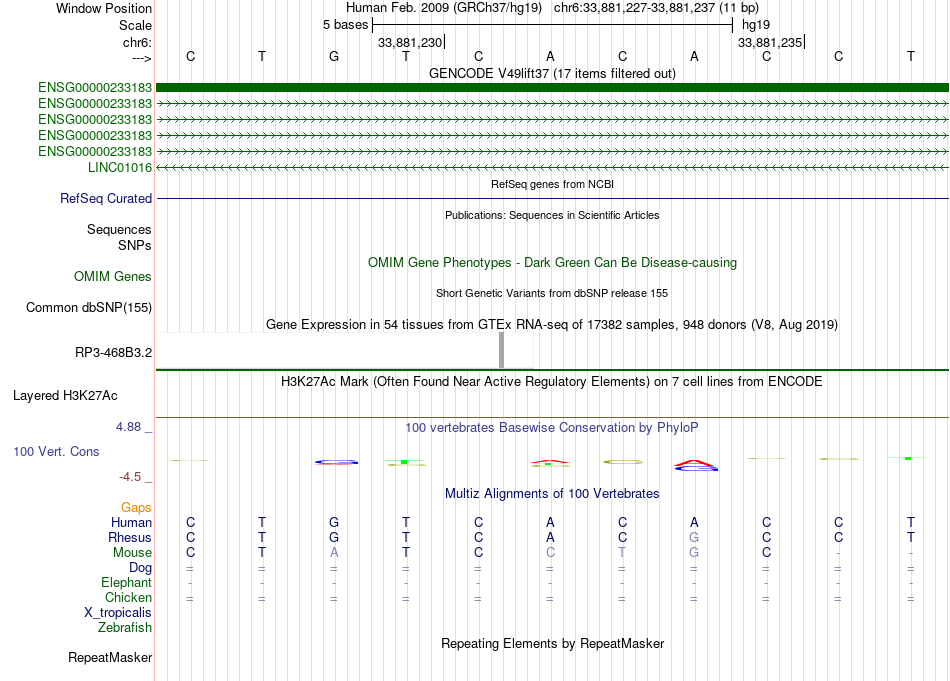Click the RefSeq Curated track label
Screen dimensions: 950x681
[106, 198]
